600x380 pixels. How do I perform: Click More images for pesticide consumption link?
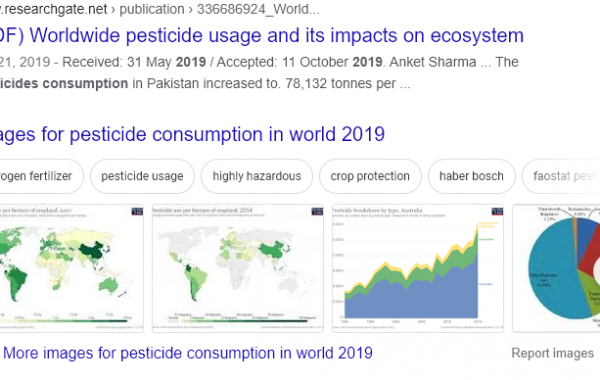pyautogui.click(x=188, y=353)
